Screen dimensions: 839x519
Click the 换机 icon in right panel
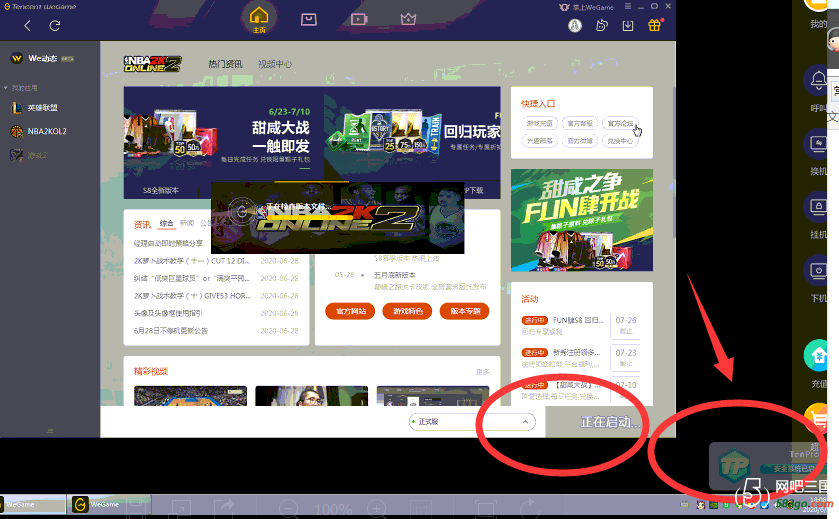point(818,144)
